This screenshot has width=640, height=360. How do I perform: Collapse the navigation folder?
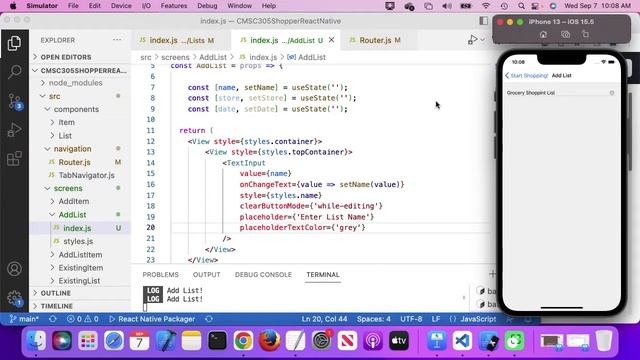72,149
